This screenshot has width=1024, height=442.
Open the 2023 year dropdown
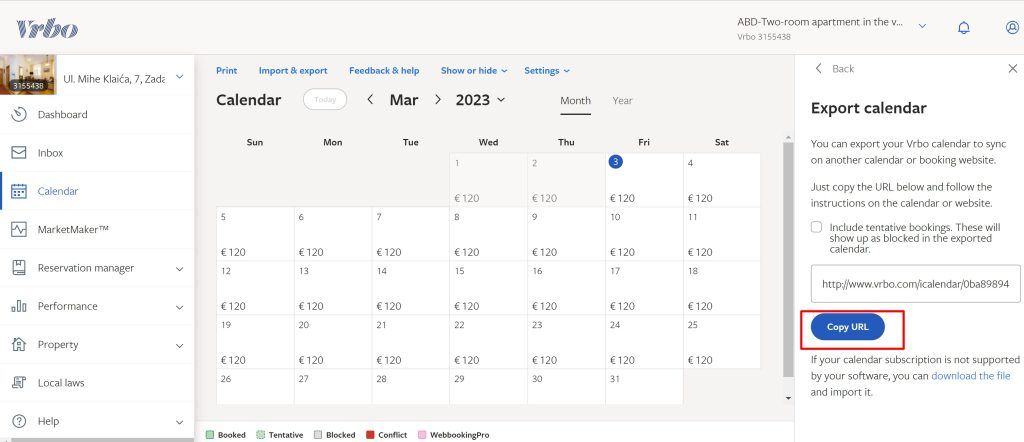pos(480,100)
